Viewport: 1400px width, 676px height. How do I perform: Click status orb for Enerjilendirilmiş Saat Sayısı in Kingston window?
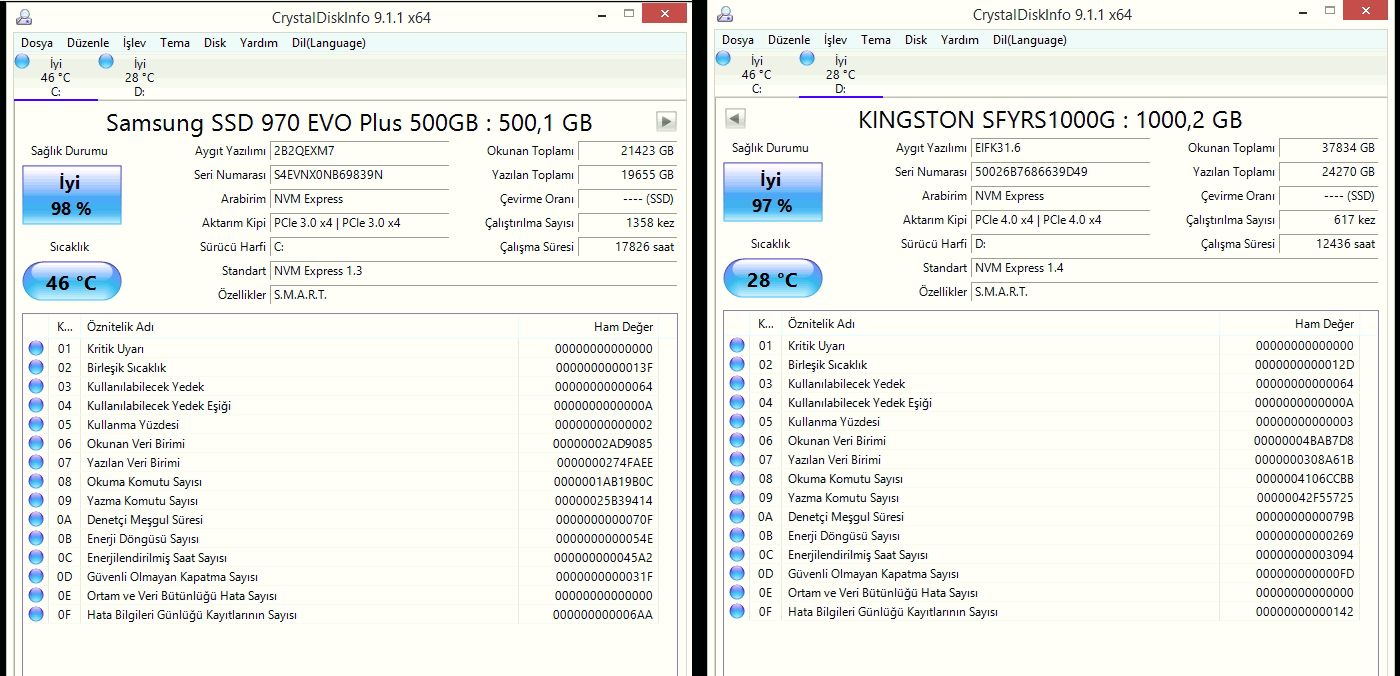click(x=737, y=555)
